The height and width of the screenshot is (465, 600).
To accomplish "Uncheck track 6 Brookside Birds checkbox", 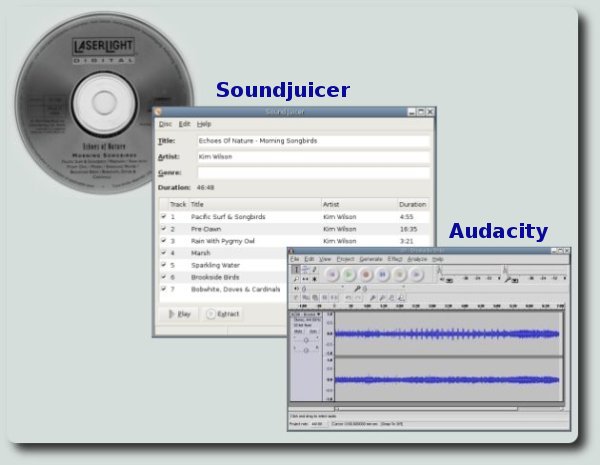I will coord(164,277).
